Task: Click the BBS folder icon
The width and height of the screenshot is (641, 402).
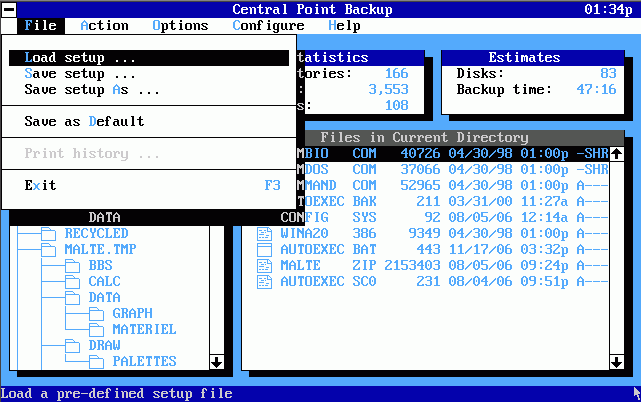Action: coord(73,265)
